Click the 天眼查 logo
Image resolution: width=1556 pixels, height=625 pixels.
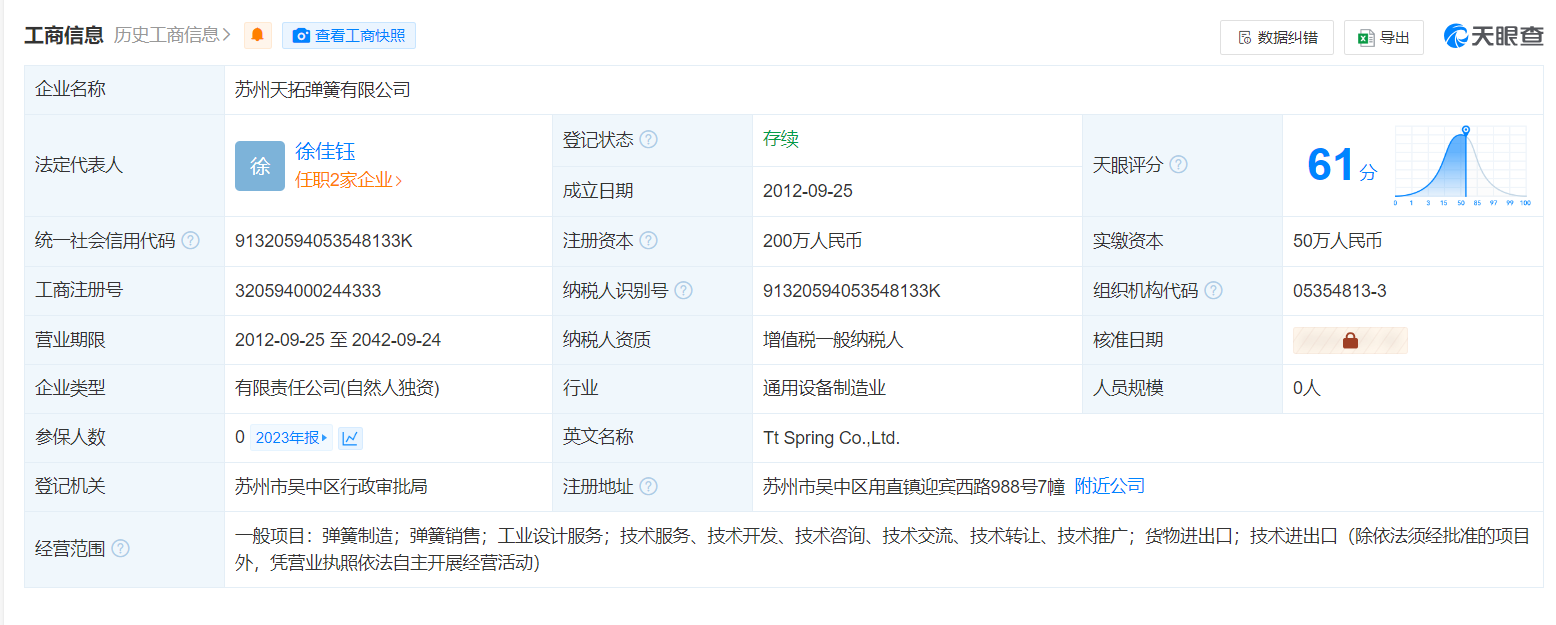pos(1494,36)
